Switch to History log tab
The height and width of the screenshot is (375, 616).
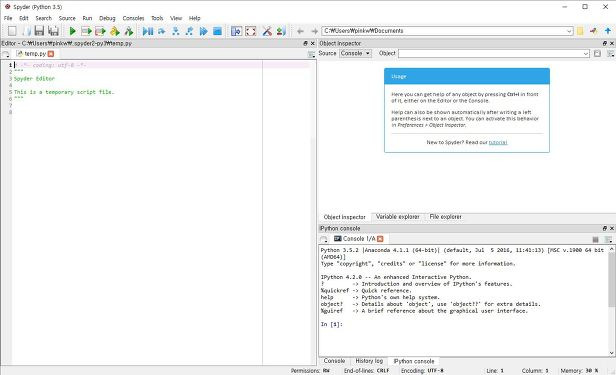[369, 361]
